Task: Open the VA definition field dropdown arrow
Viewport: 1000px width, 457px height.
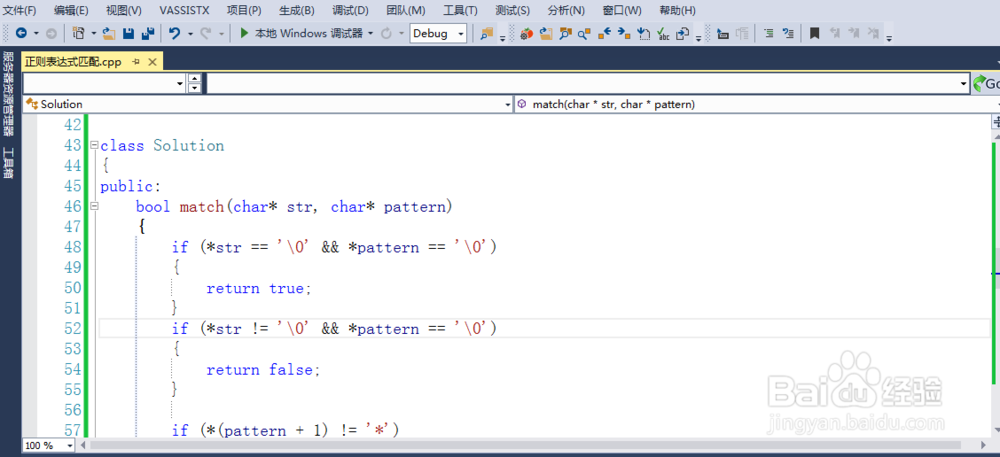Action: [x=964, y=83]
